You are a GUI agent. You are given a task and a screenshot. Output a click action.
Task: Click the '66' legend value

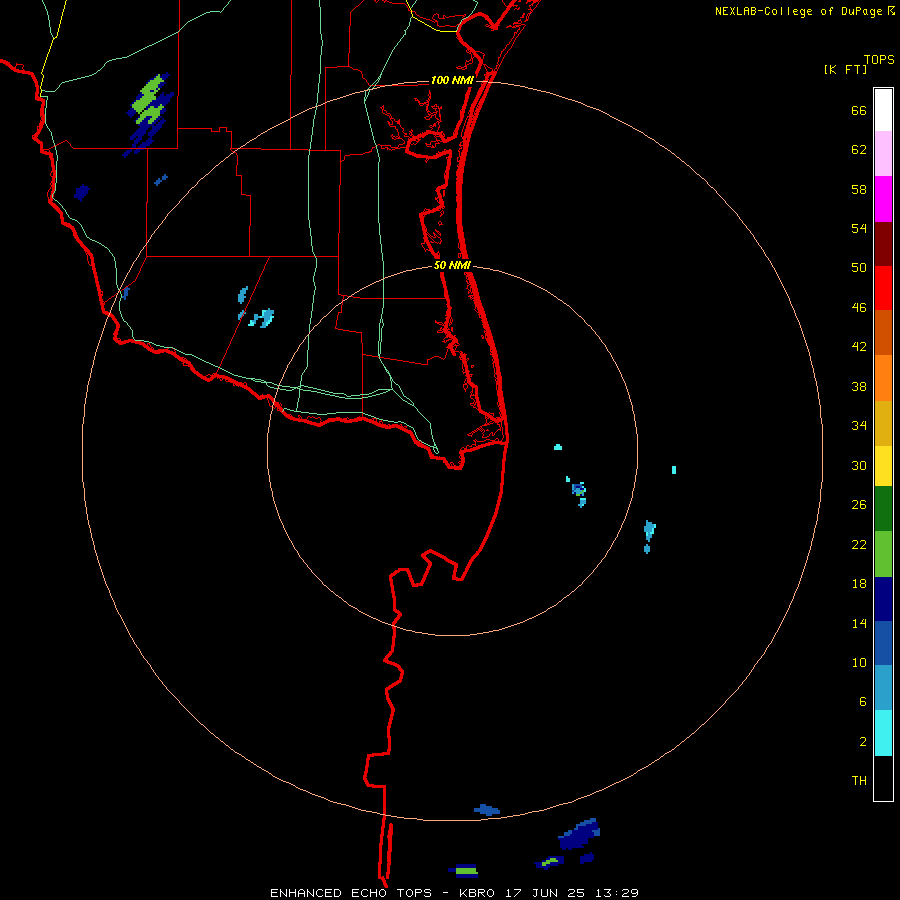pyautogui.click(x=859, y=111)
